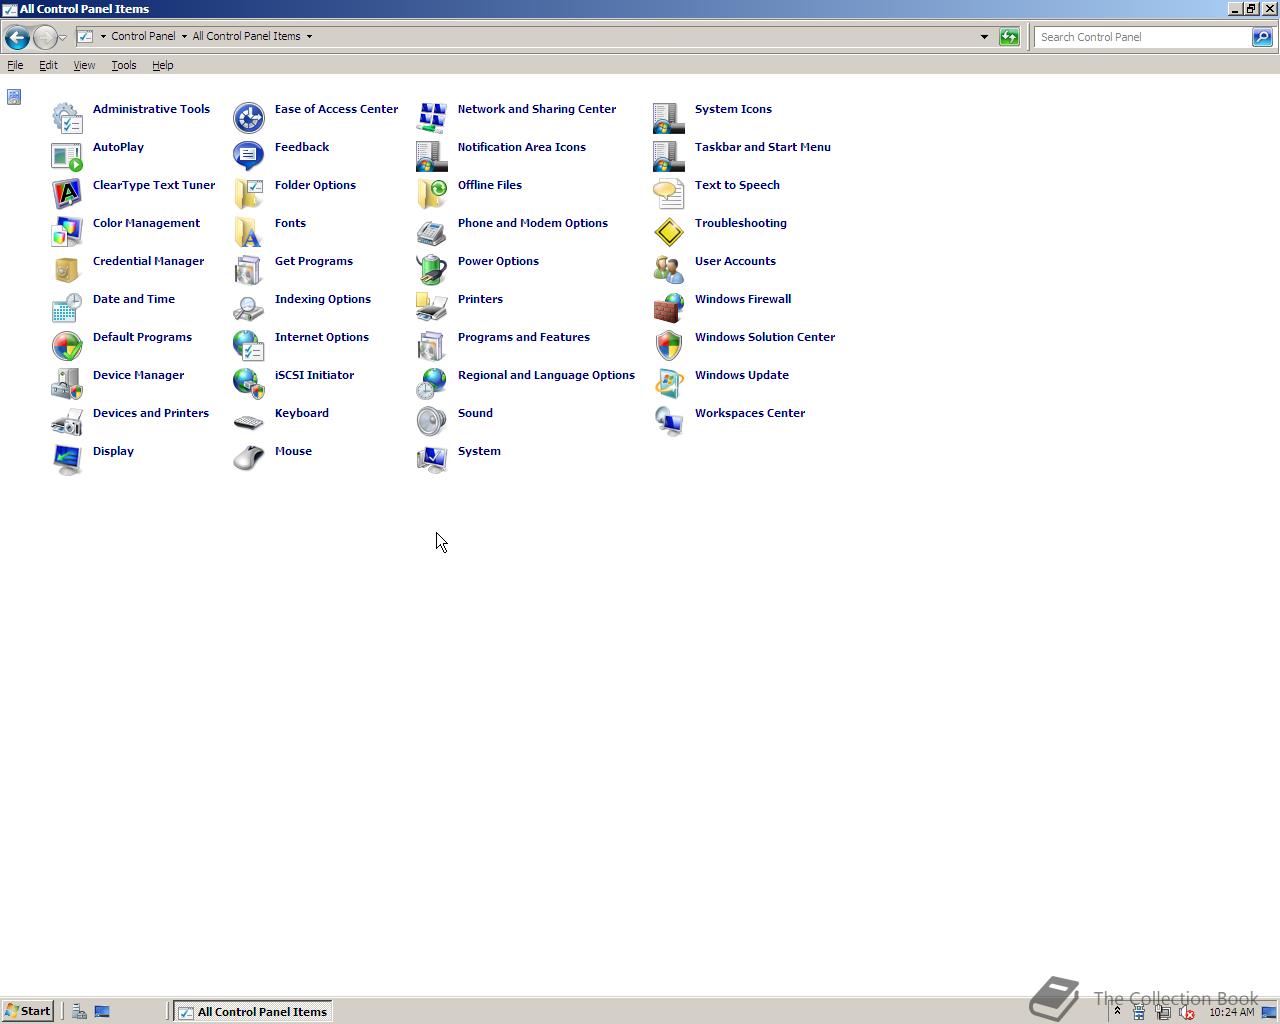
Task: Open the Indexing Options magnifier icon
Action: 249,308
